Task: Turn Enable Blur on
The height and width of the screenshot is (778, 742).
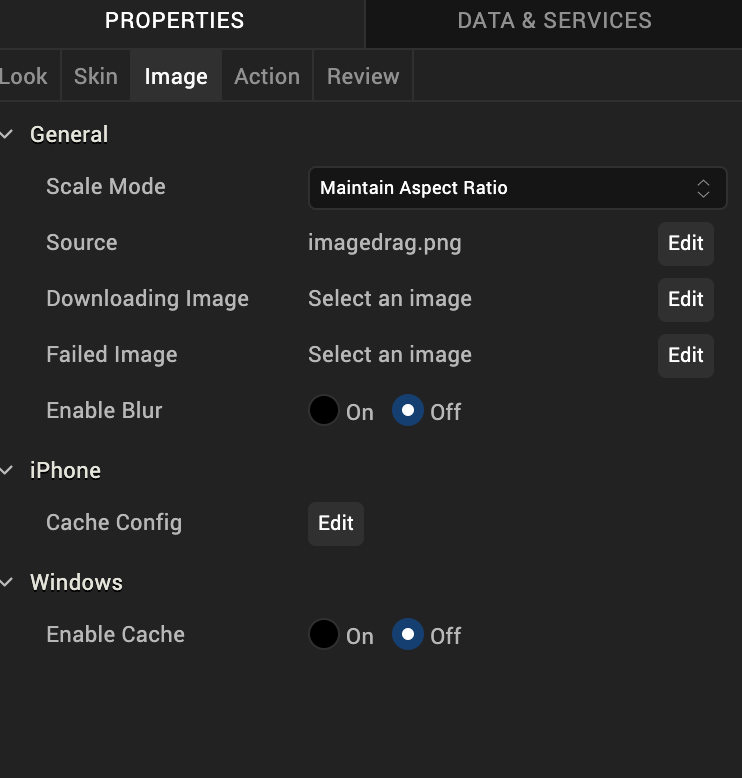Action: [324, 411]
